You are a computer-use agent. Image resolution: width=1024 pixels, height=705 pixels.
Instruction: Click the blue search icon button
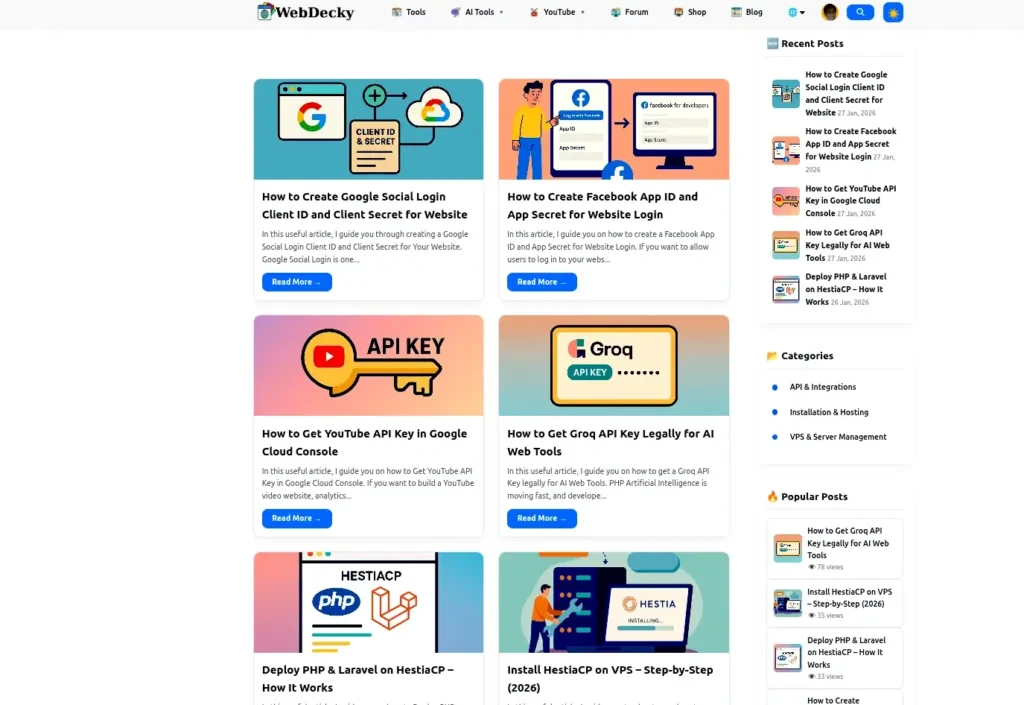pyautogui.click(x=860, y=12)
